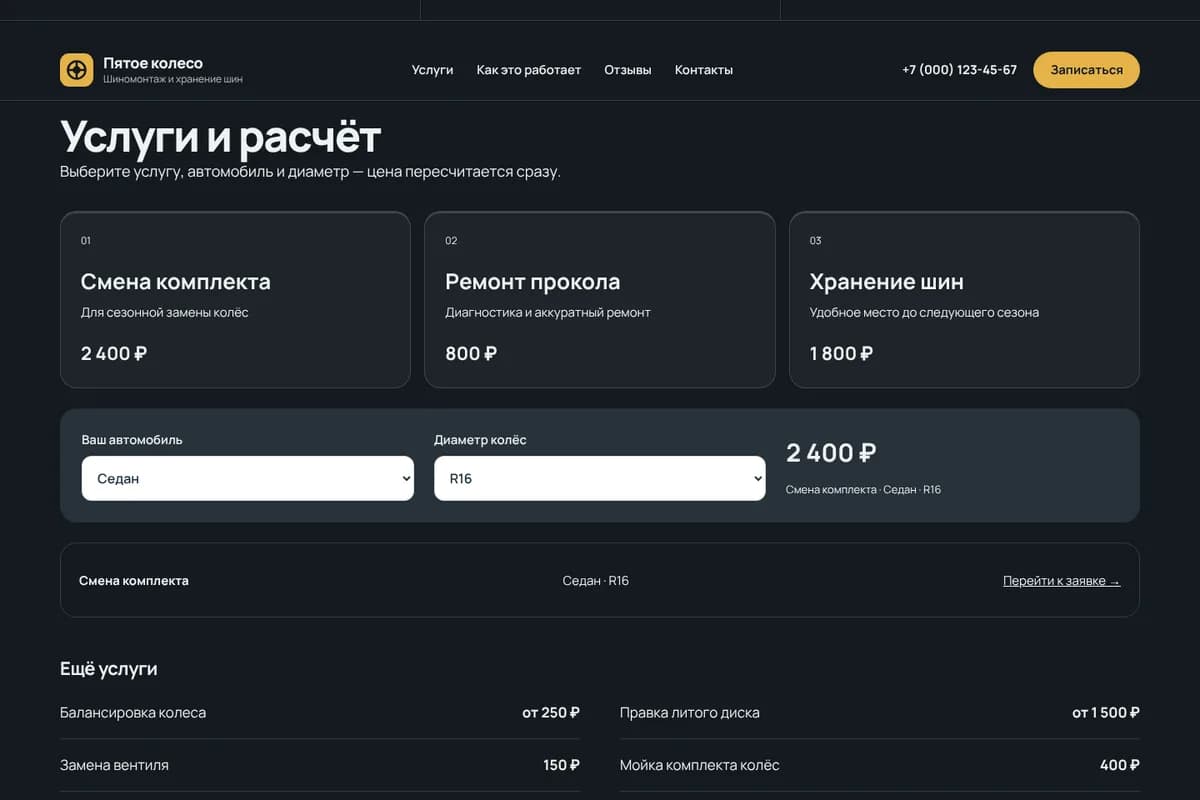Open the Контакты navigation link
Viewport: 1200px width, 800px height.
704,70
